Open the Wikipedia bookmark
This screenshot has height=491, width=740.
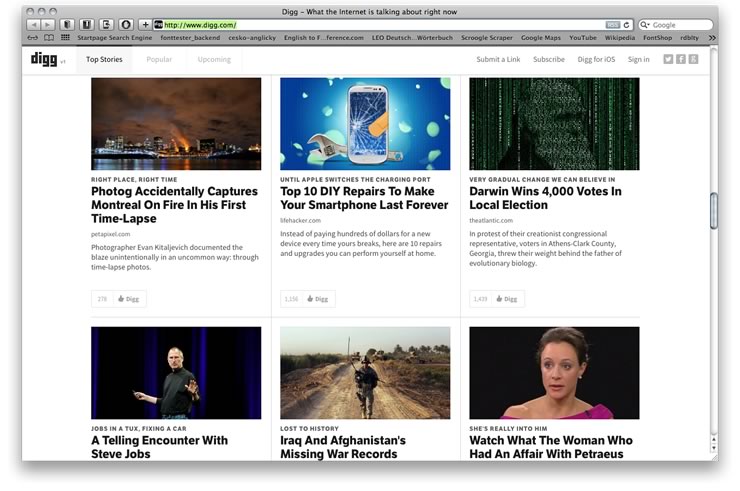point(620,37)
